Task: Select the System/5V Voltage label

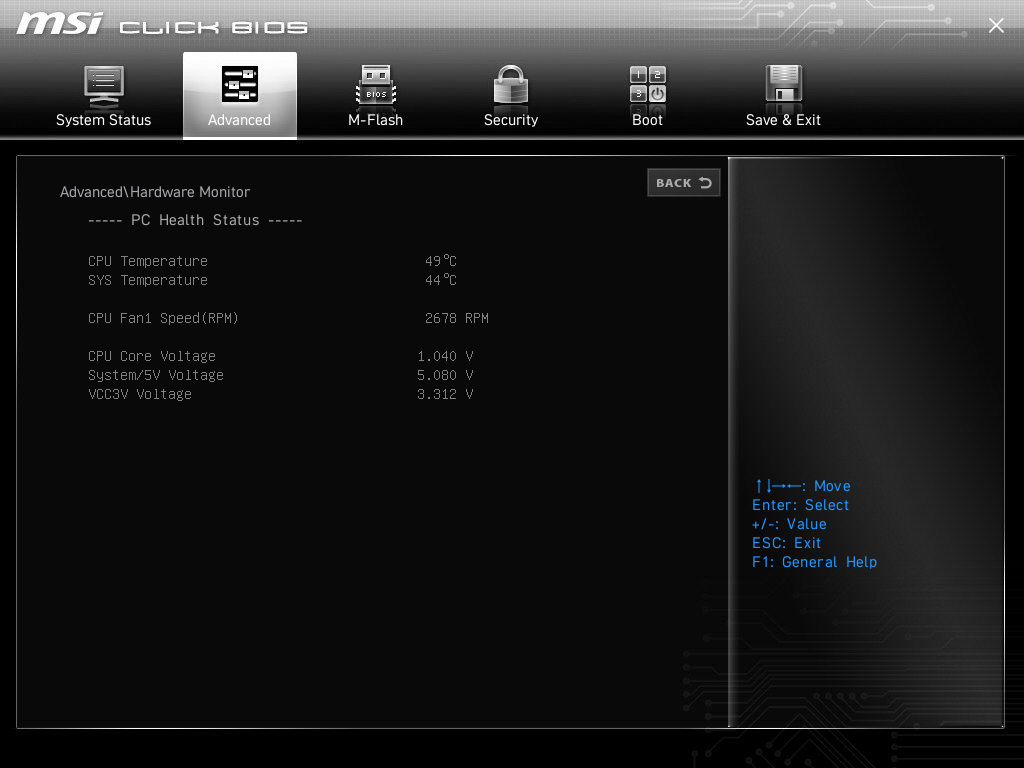Action: [155, 375]
